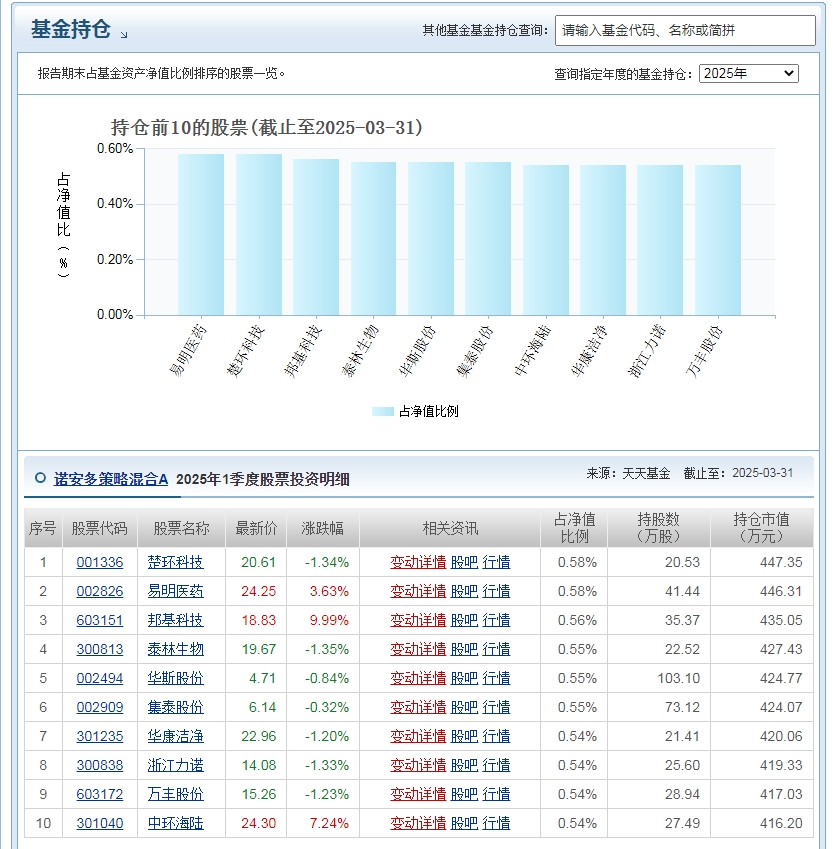Image resolution: width=837 pixels, height=849 pixels.
Task: Click the circle icon before 诺安多策略混合A
Action: click(40, 478)
